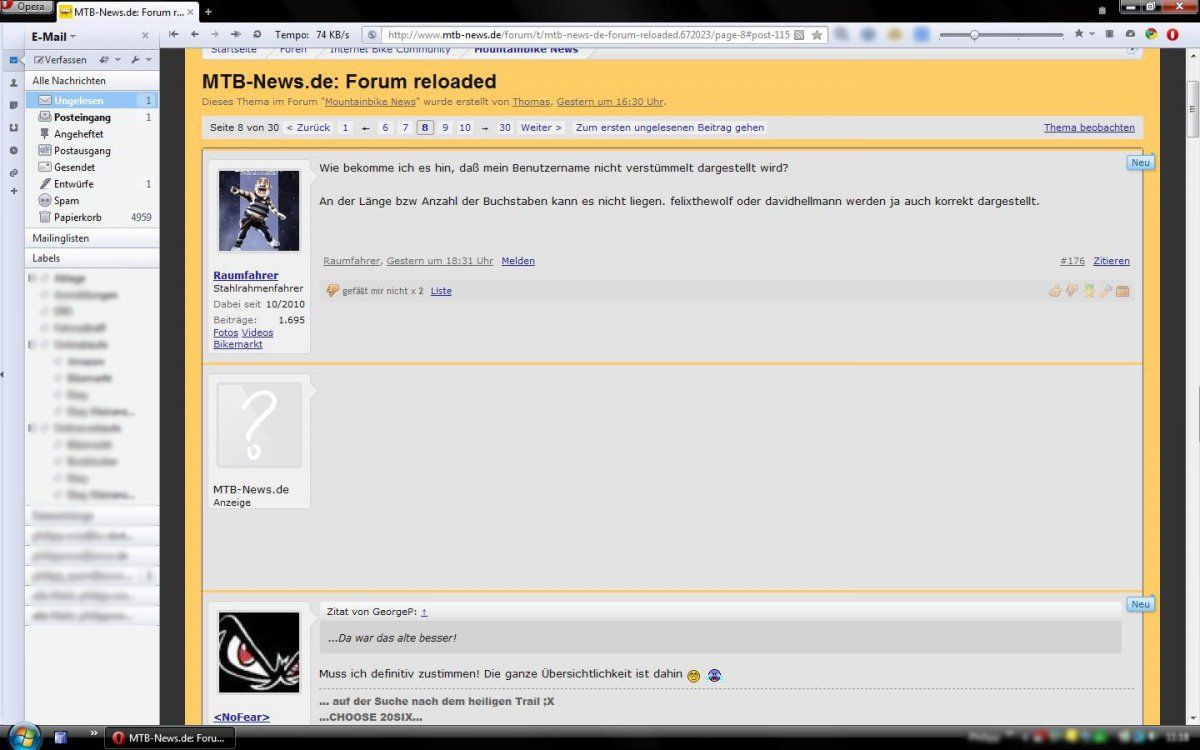Select the Postausgang mail folder
1200x750 pixels.
point(92,150)
